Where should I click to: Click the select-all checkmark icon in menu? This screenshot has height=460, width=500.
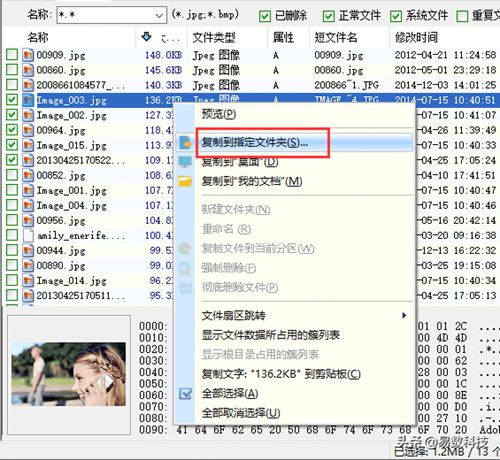tap(185, 394)
